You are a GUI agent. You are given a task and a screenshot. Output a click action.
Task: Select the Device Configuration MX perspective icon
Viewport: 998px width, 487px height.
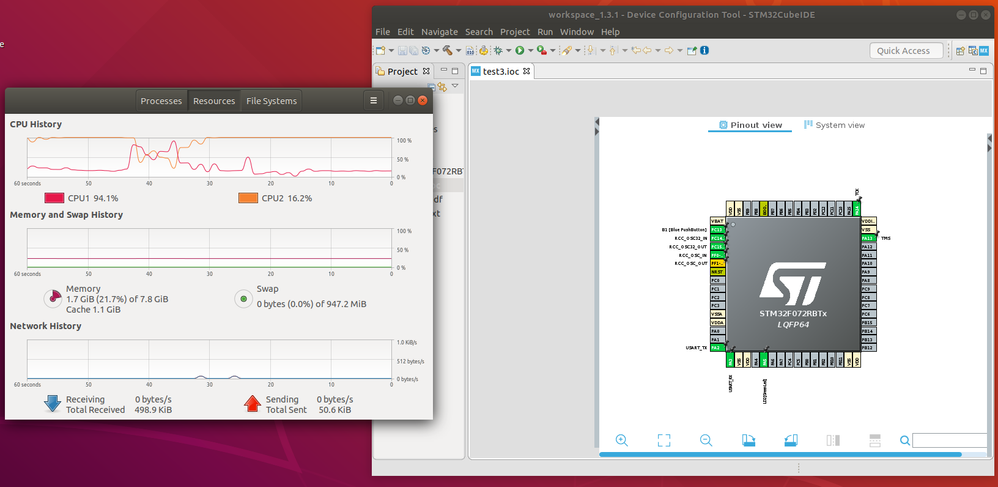[x=983, y=51]
